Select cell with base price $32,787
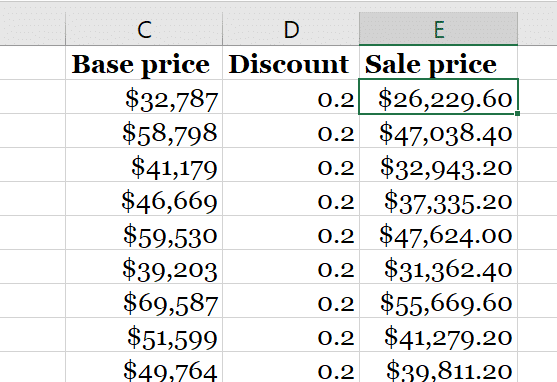Viewport: 557px width, 382px height. click(x=144, y=97)
